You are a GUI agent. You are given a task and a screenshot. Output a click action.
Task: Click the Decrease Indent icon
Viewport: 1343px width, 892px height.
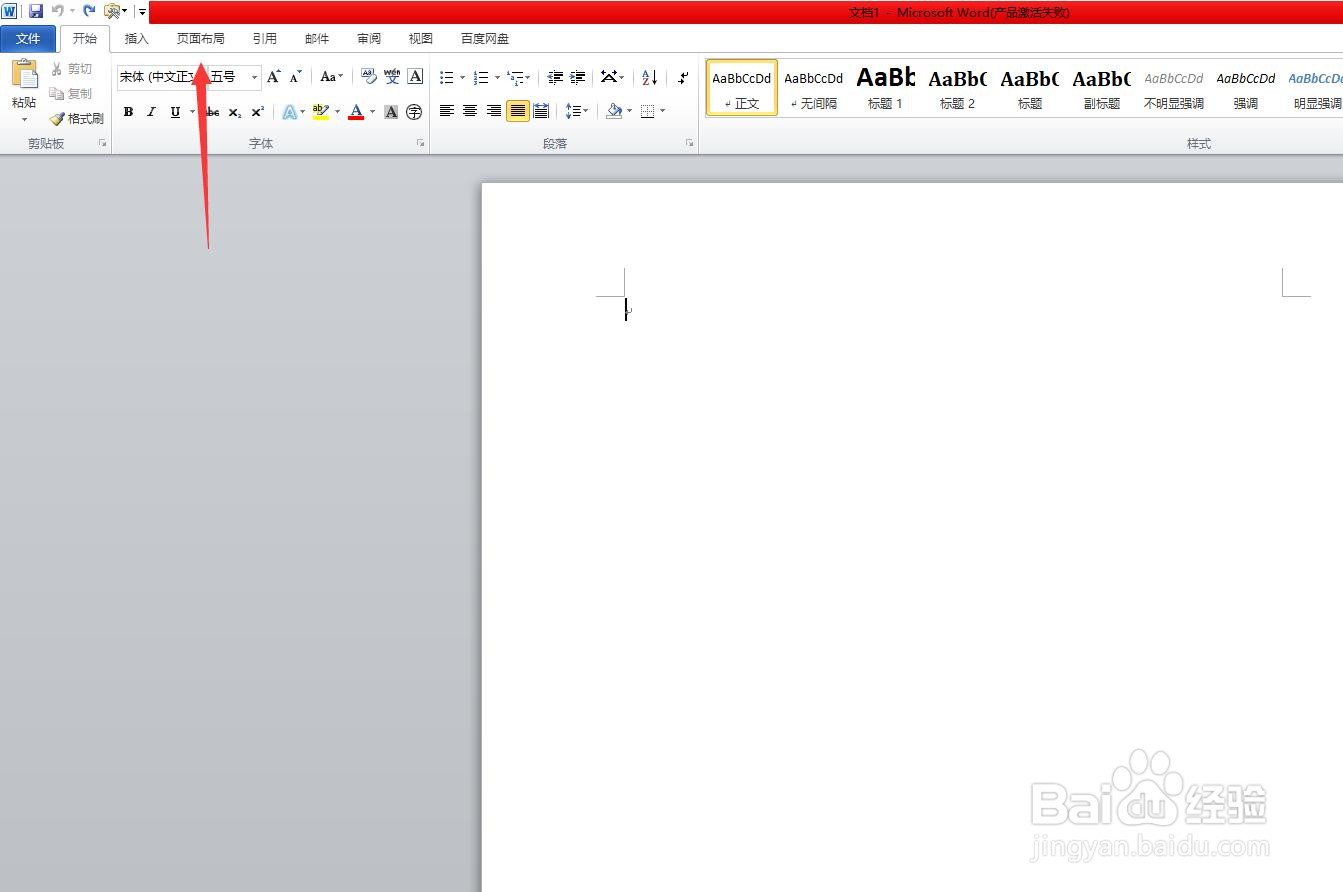(555, 77)
